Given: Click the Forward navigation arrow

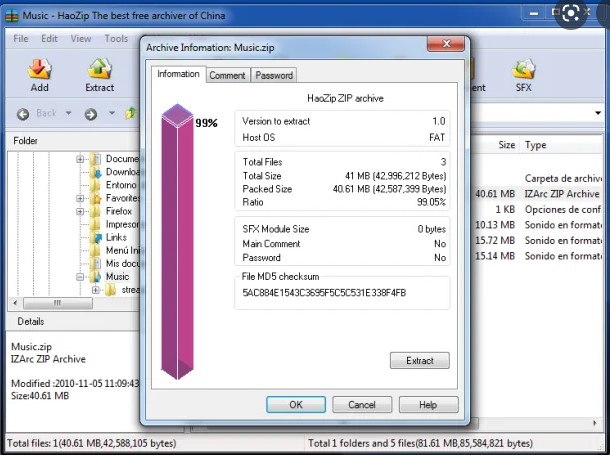Looking at the screenshot, I should coord(91,114).
